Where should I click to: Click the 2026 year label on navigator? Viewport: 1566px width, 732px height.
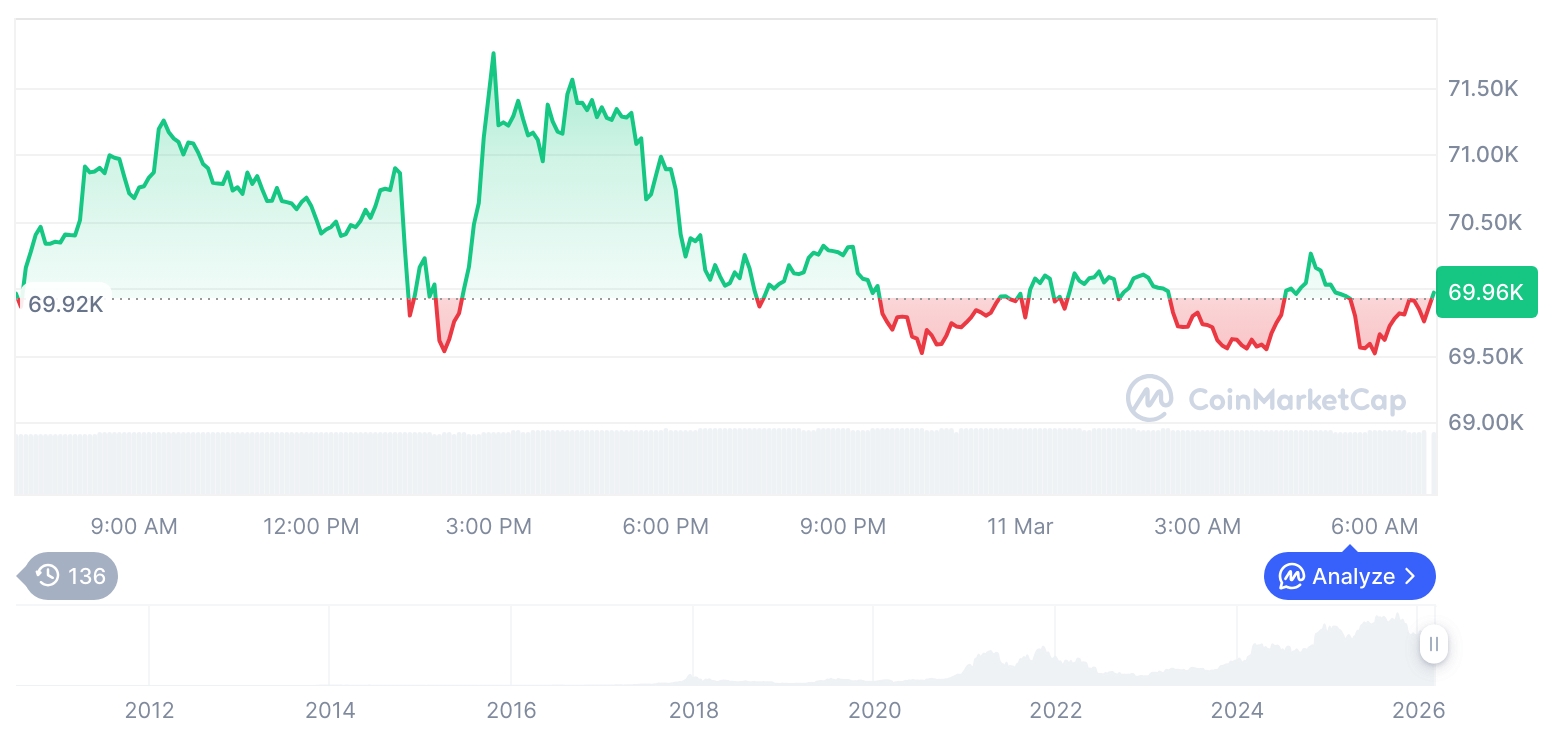click(1418, 711)
